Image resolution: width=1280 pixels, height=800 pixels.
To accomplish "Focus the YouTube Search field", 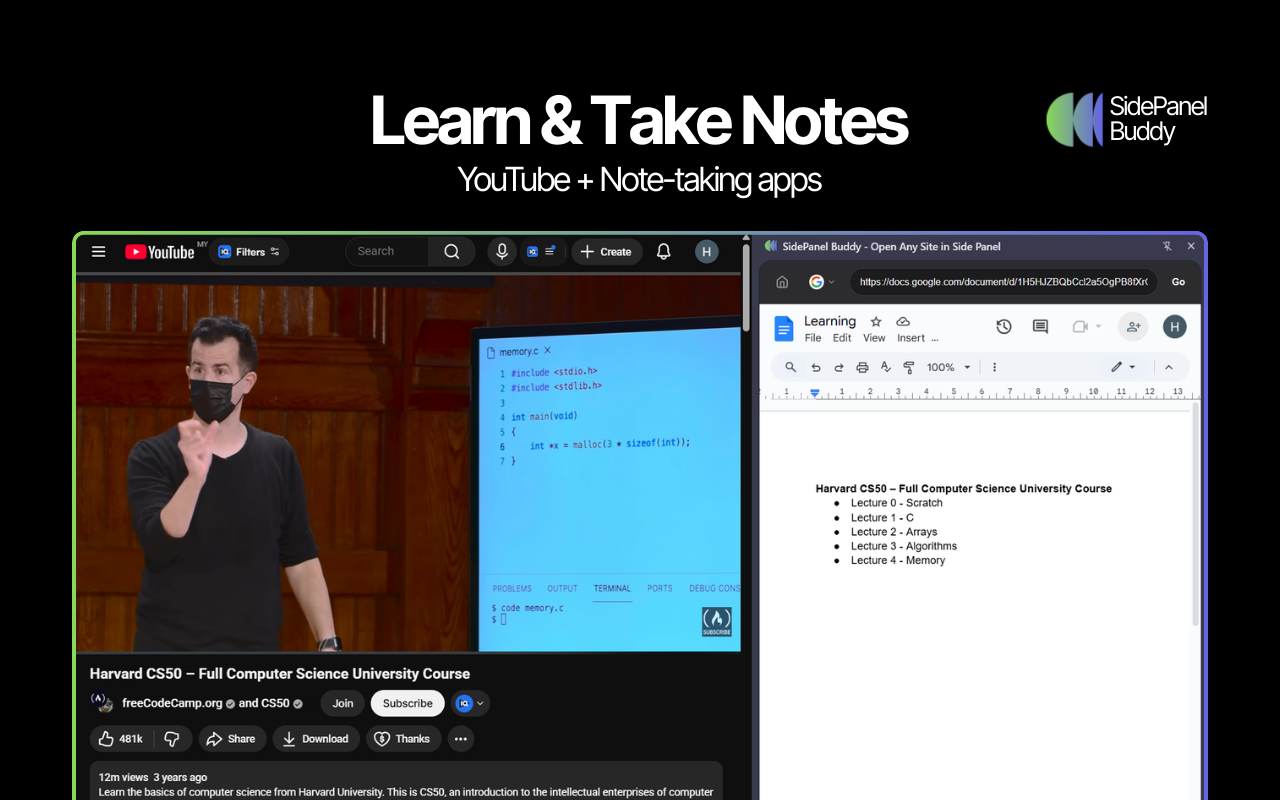I will [x=388, y=252].
